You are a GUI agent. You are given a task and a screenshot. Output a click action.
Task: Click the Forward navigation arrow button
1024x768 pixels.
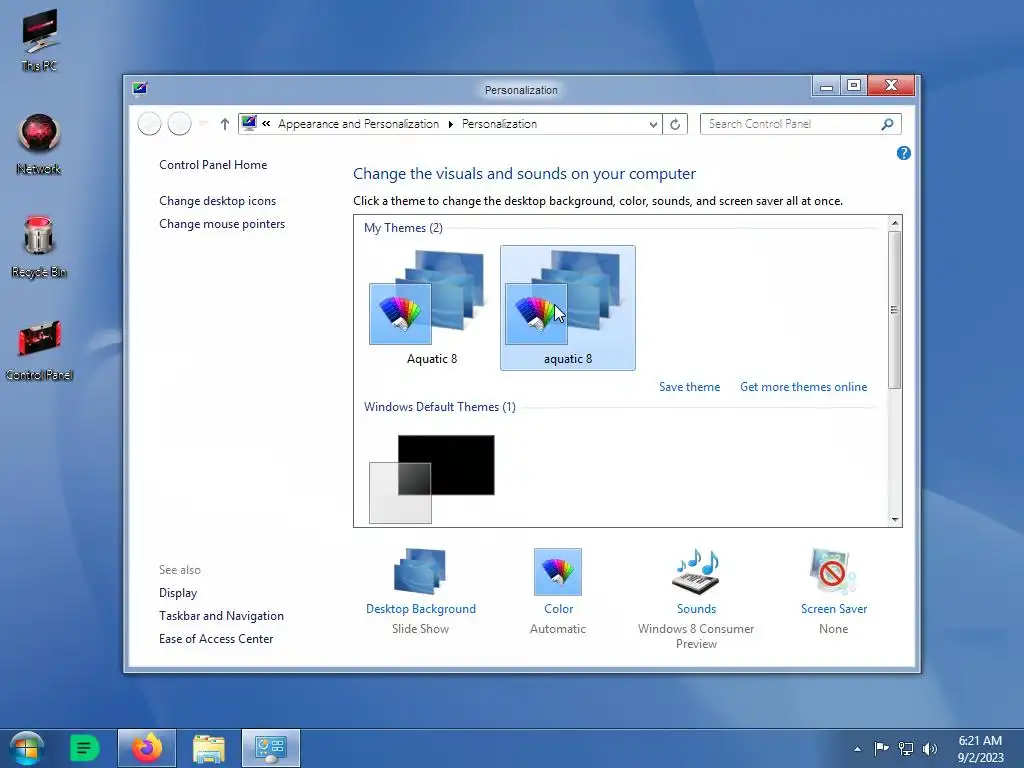(x=180, y=123)
